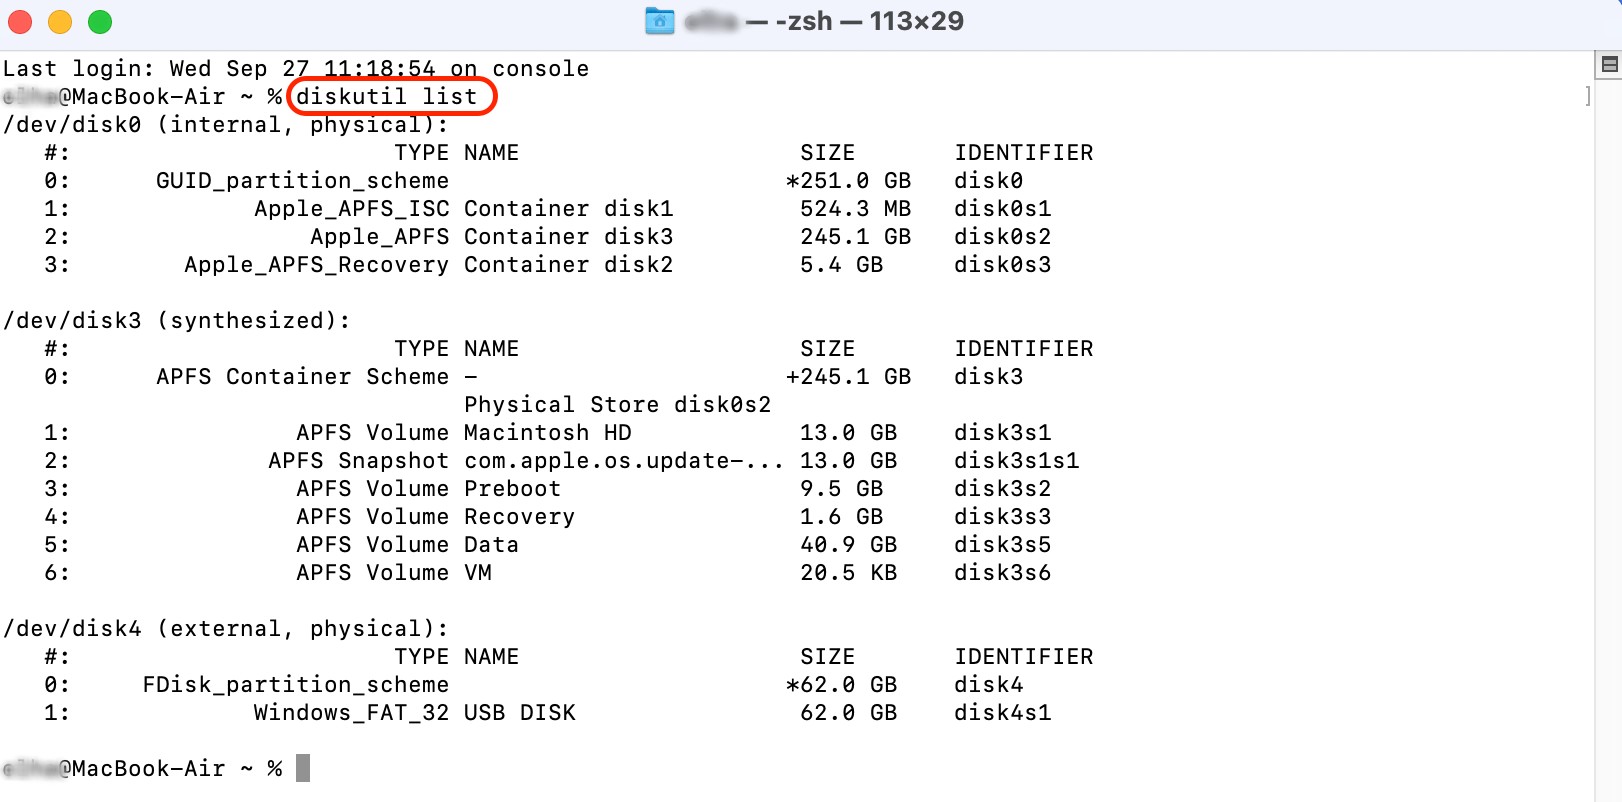Click the '/dev/disk0 (internal, physical)' header
This screenshot has height=802, width=1622.
pyautogui.click(x=225, y=125)
